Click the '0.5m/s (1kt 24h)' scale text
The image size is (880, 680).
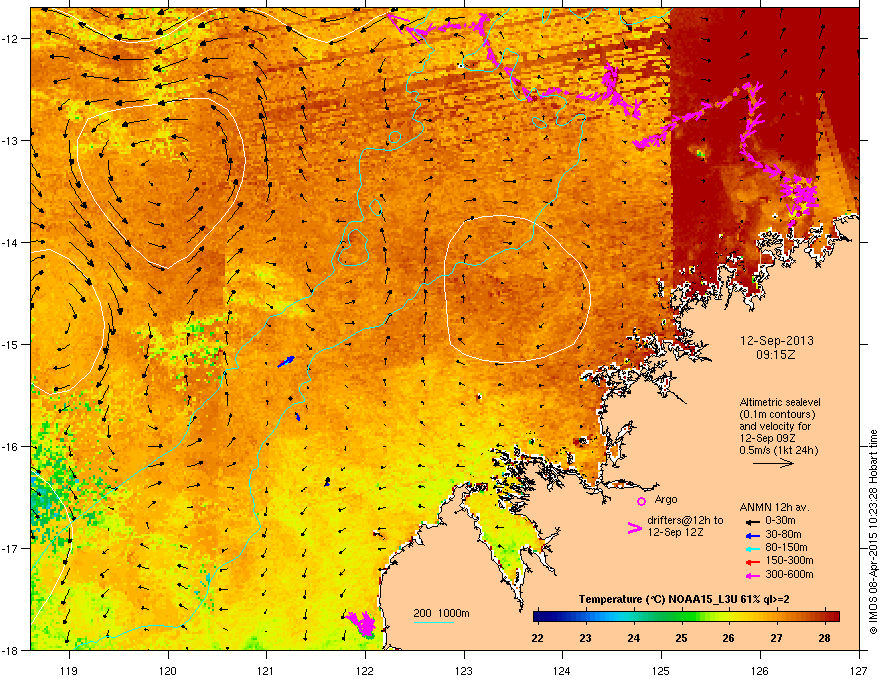[x=779, y=451]
